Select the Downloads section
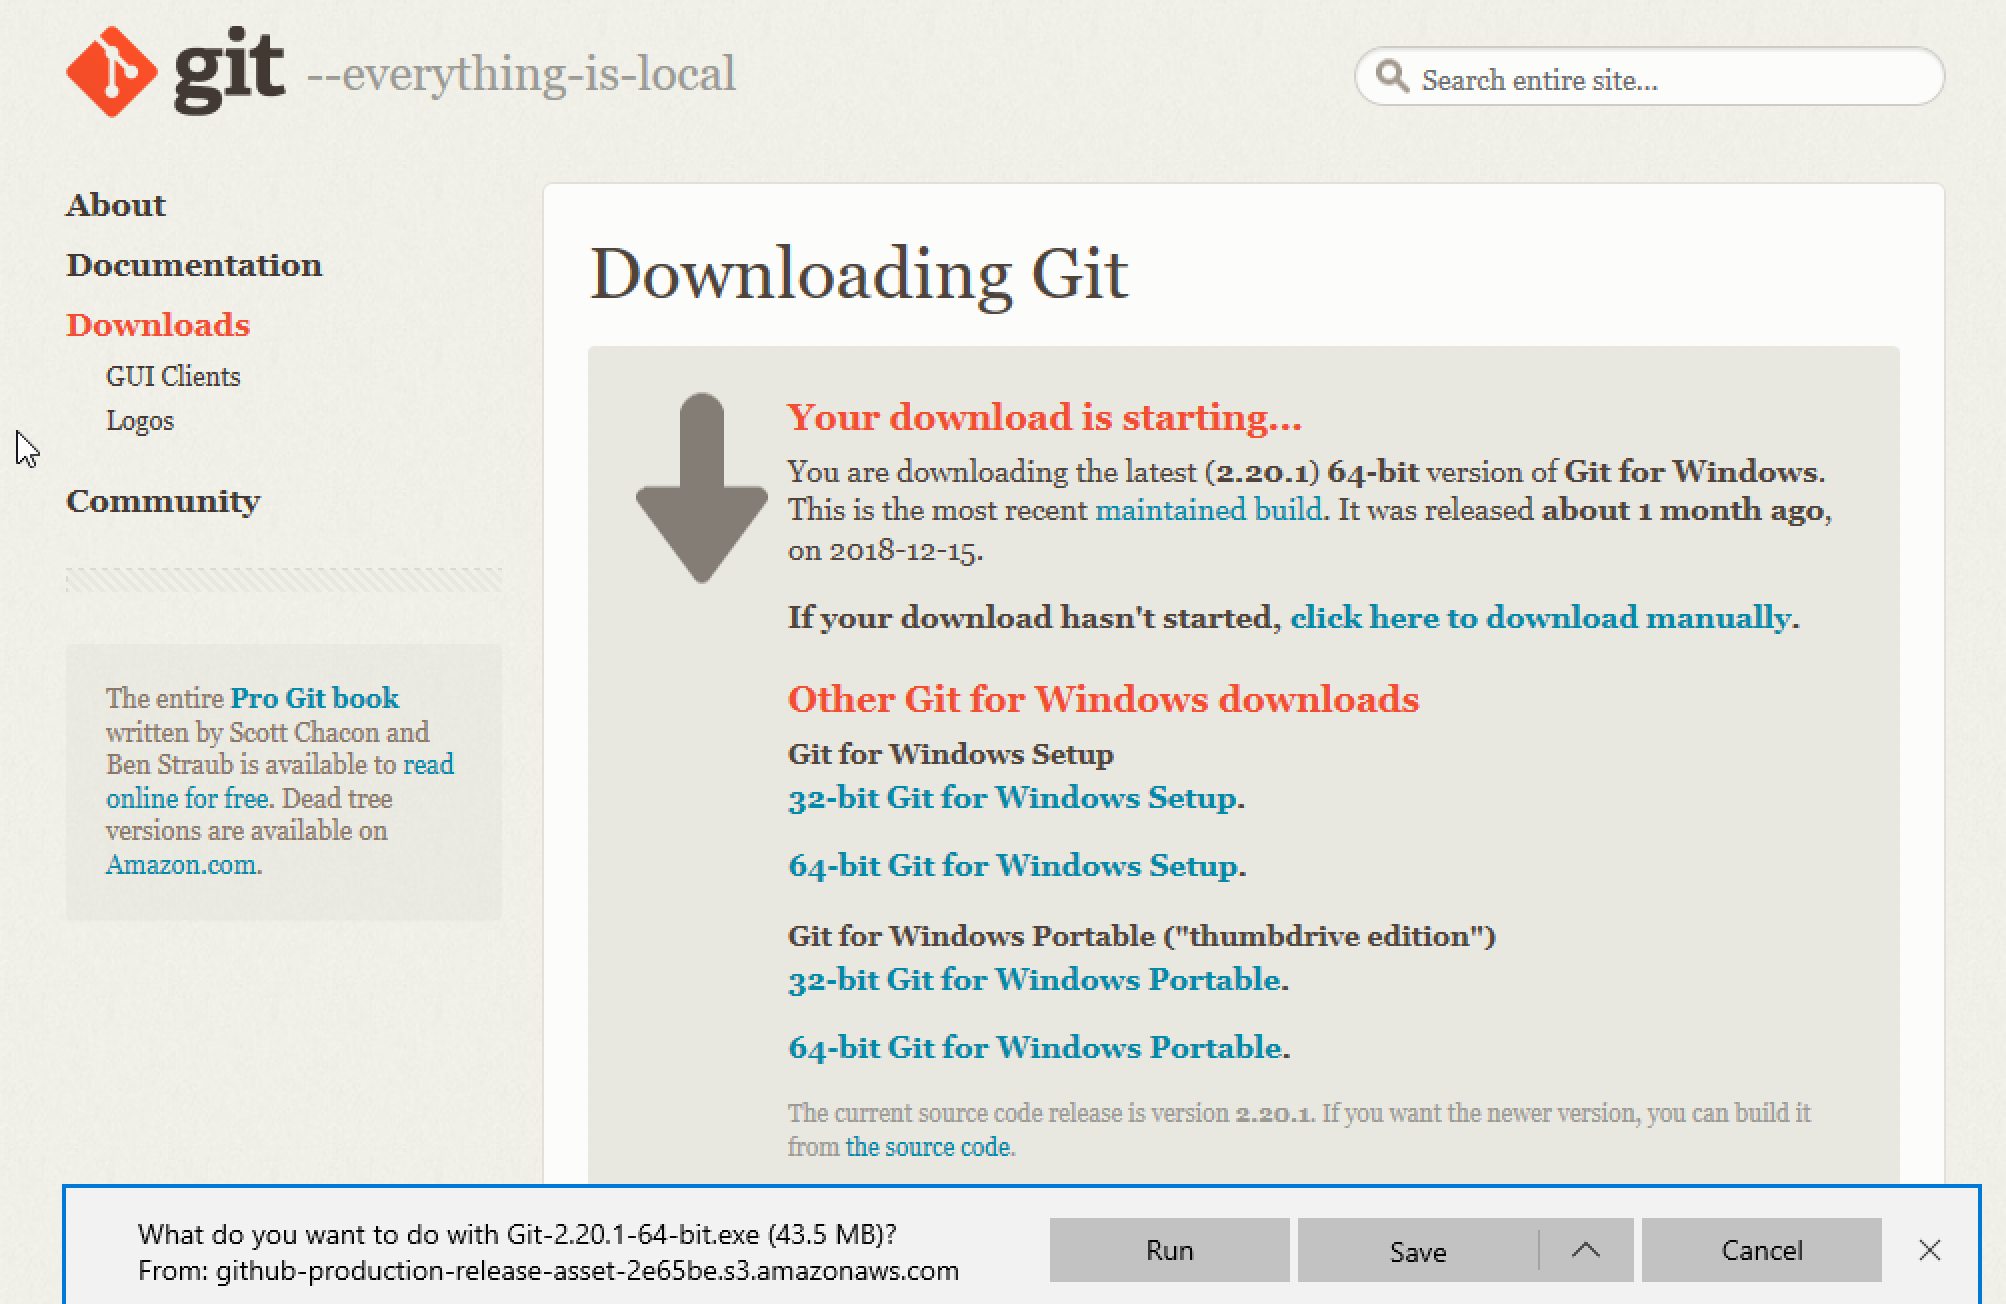Viewport: 2006px width, 1304px height. click(158, 325)
